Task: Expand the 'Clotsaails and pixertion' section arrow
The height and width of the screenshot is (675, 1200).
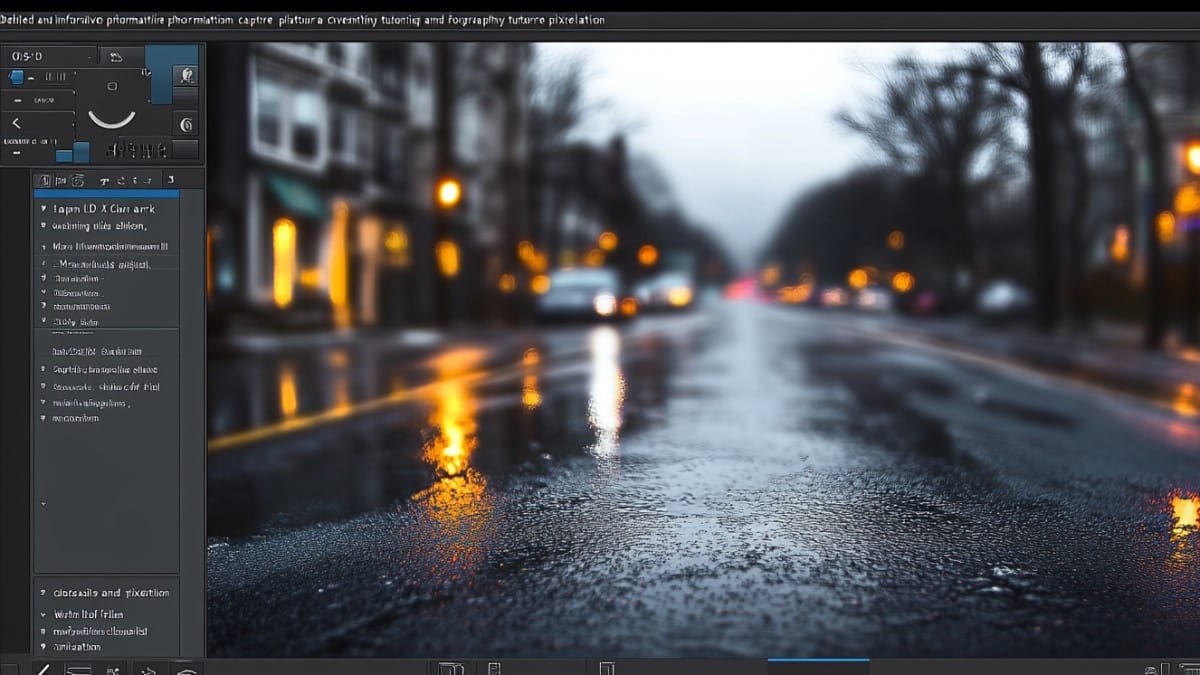Action: tap(43, 593)
